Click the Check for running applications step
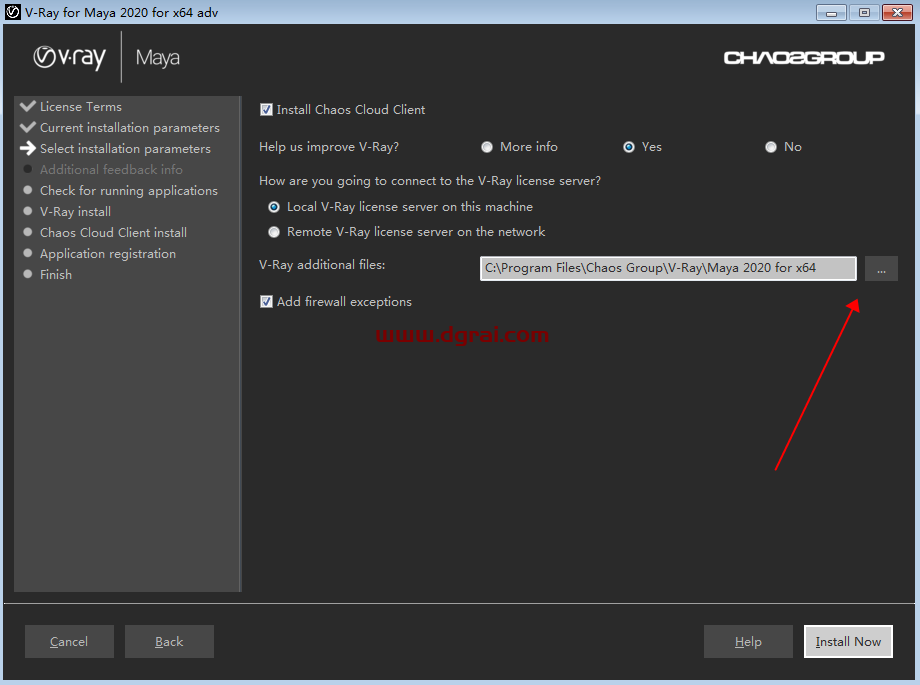This screenshot has width=920, height=685. (128, 191)
